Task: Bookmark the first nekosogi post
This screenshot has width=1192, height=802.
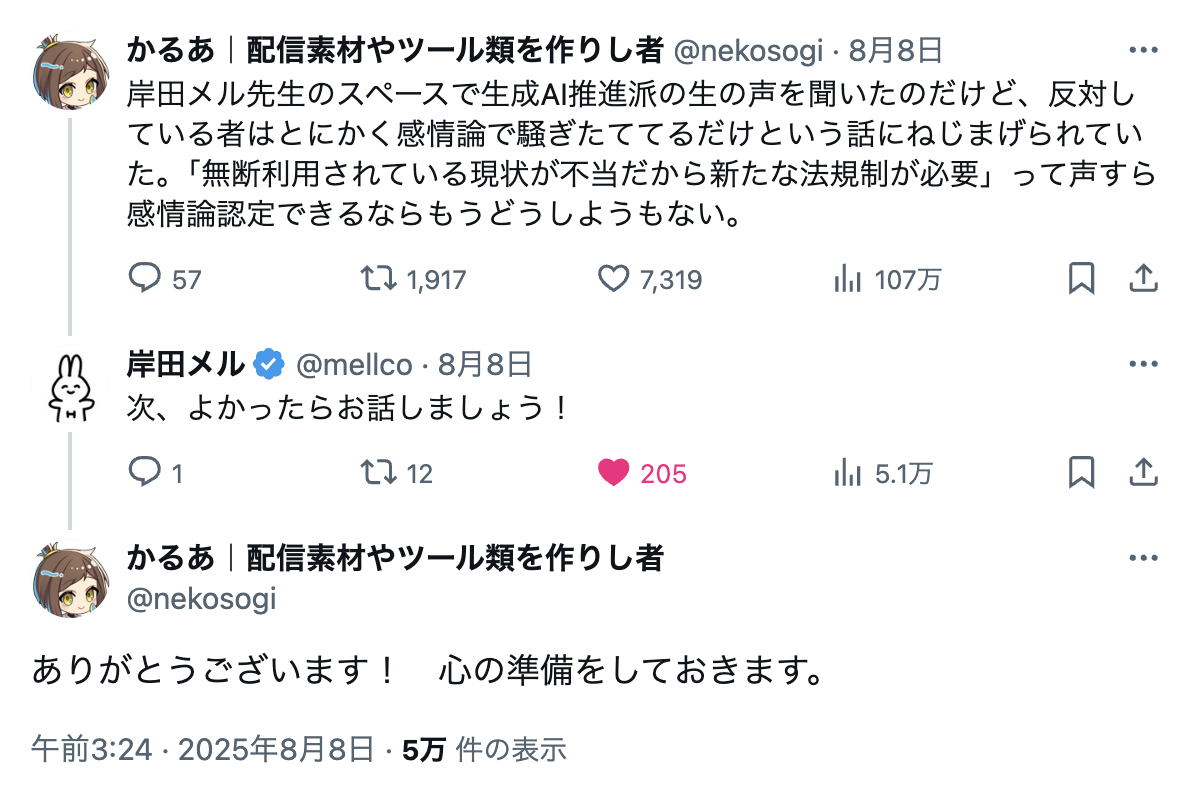Action: pos(1081,279)
